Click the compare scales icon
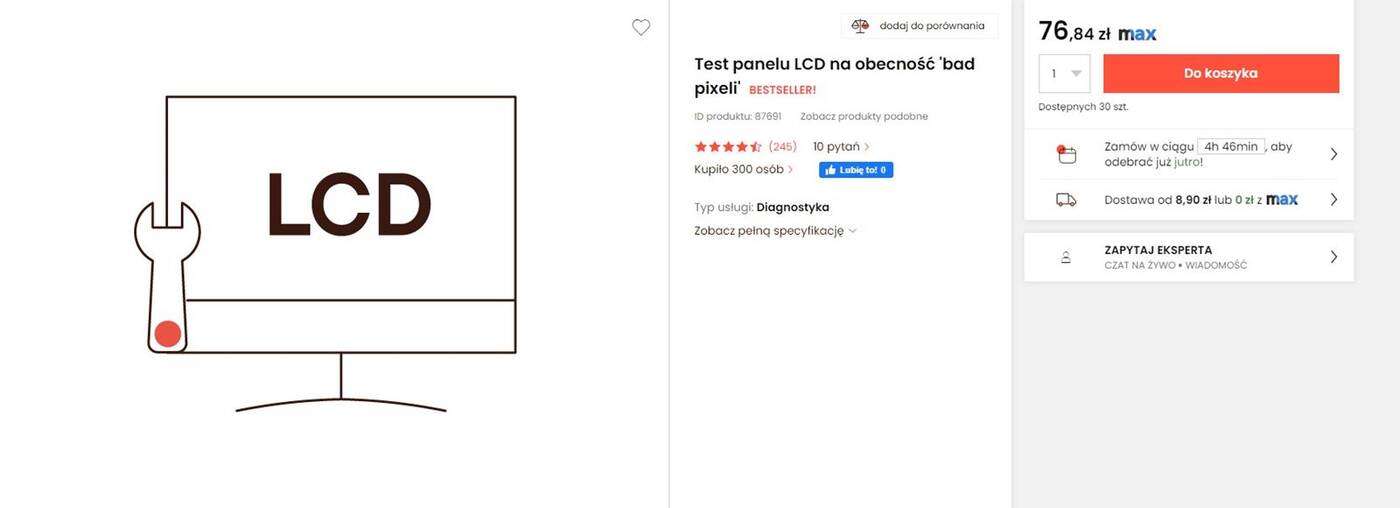This screenshot has width=1400, height=508. point(860,26)
